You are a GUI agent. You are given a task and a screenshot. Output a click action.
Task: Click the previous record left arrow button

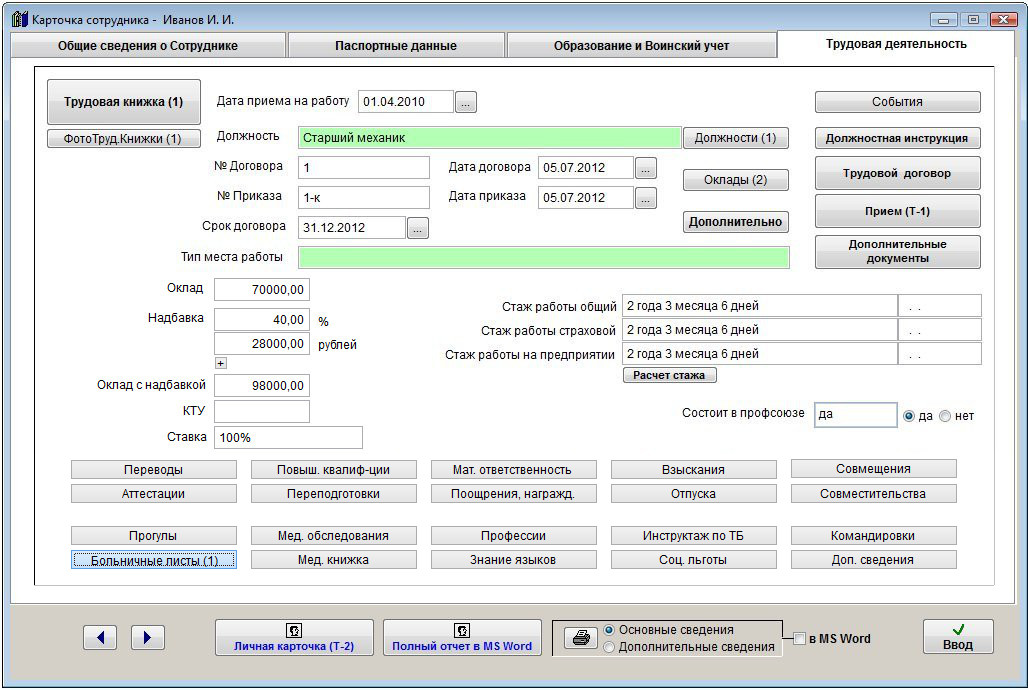(100, 637)
